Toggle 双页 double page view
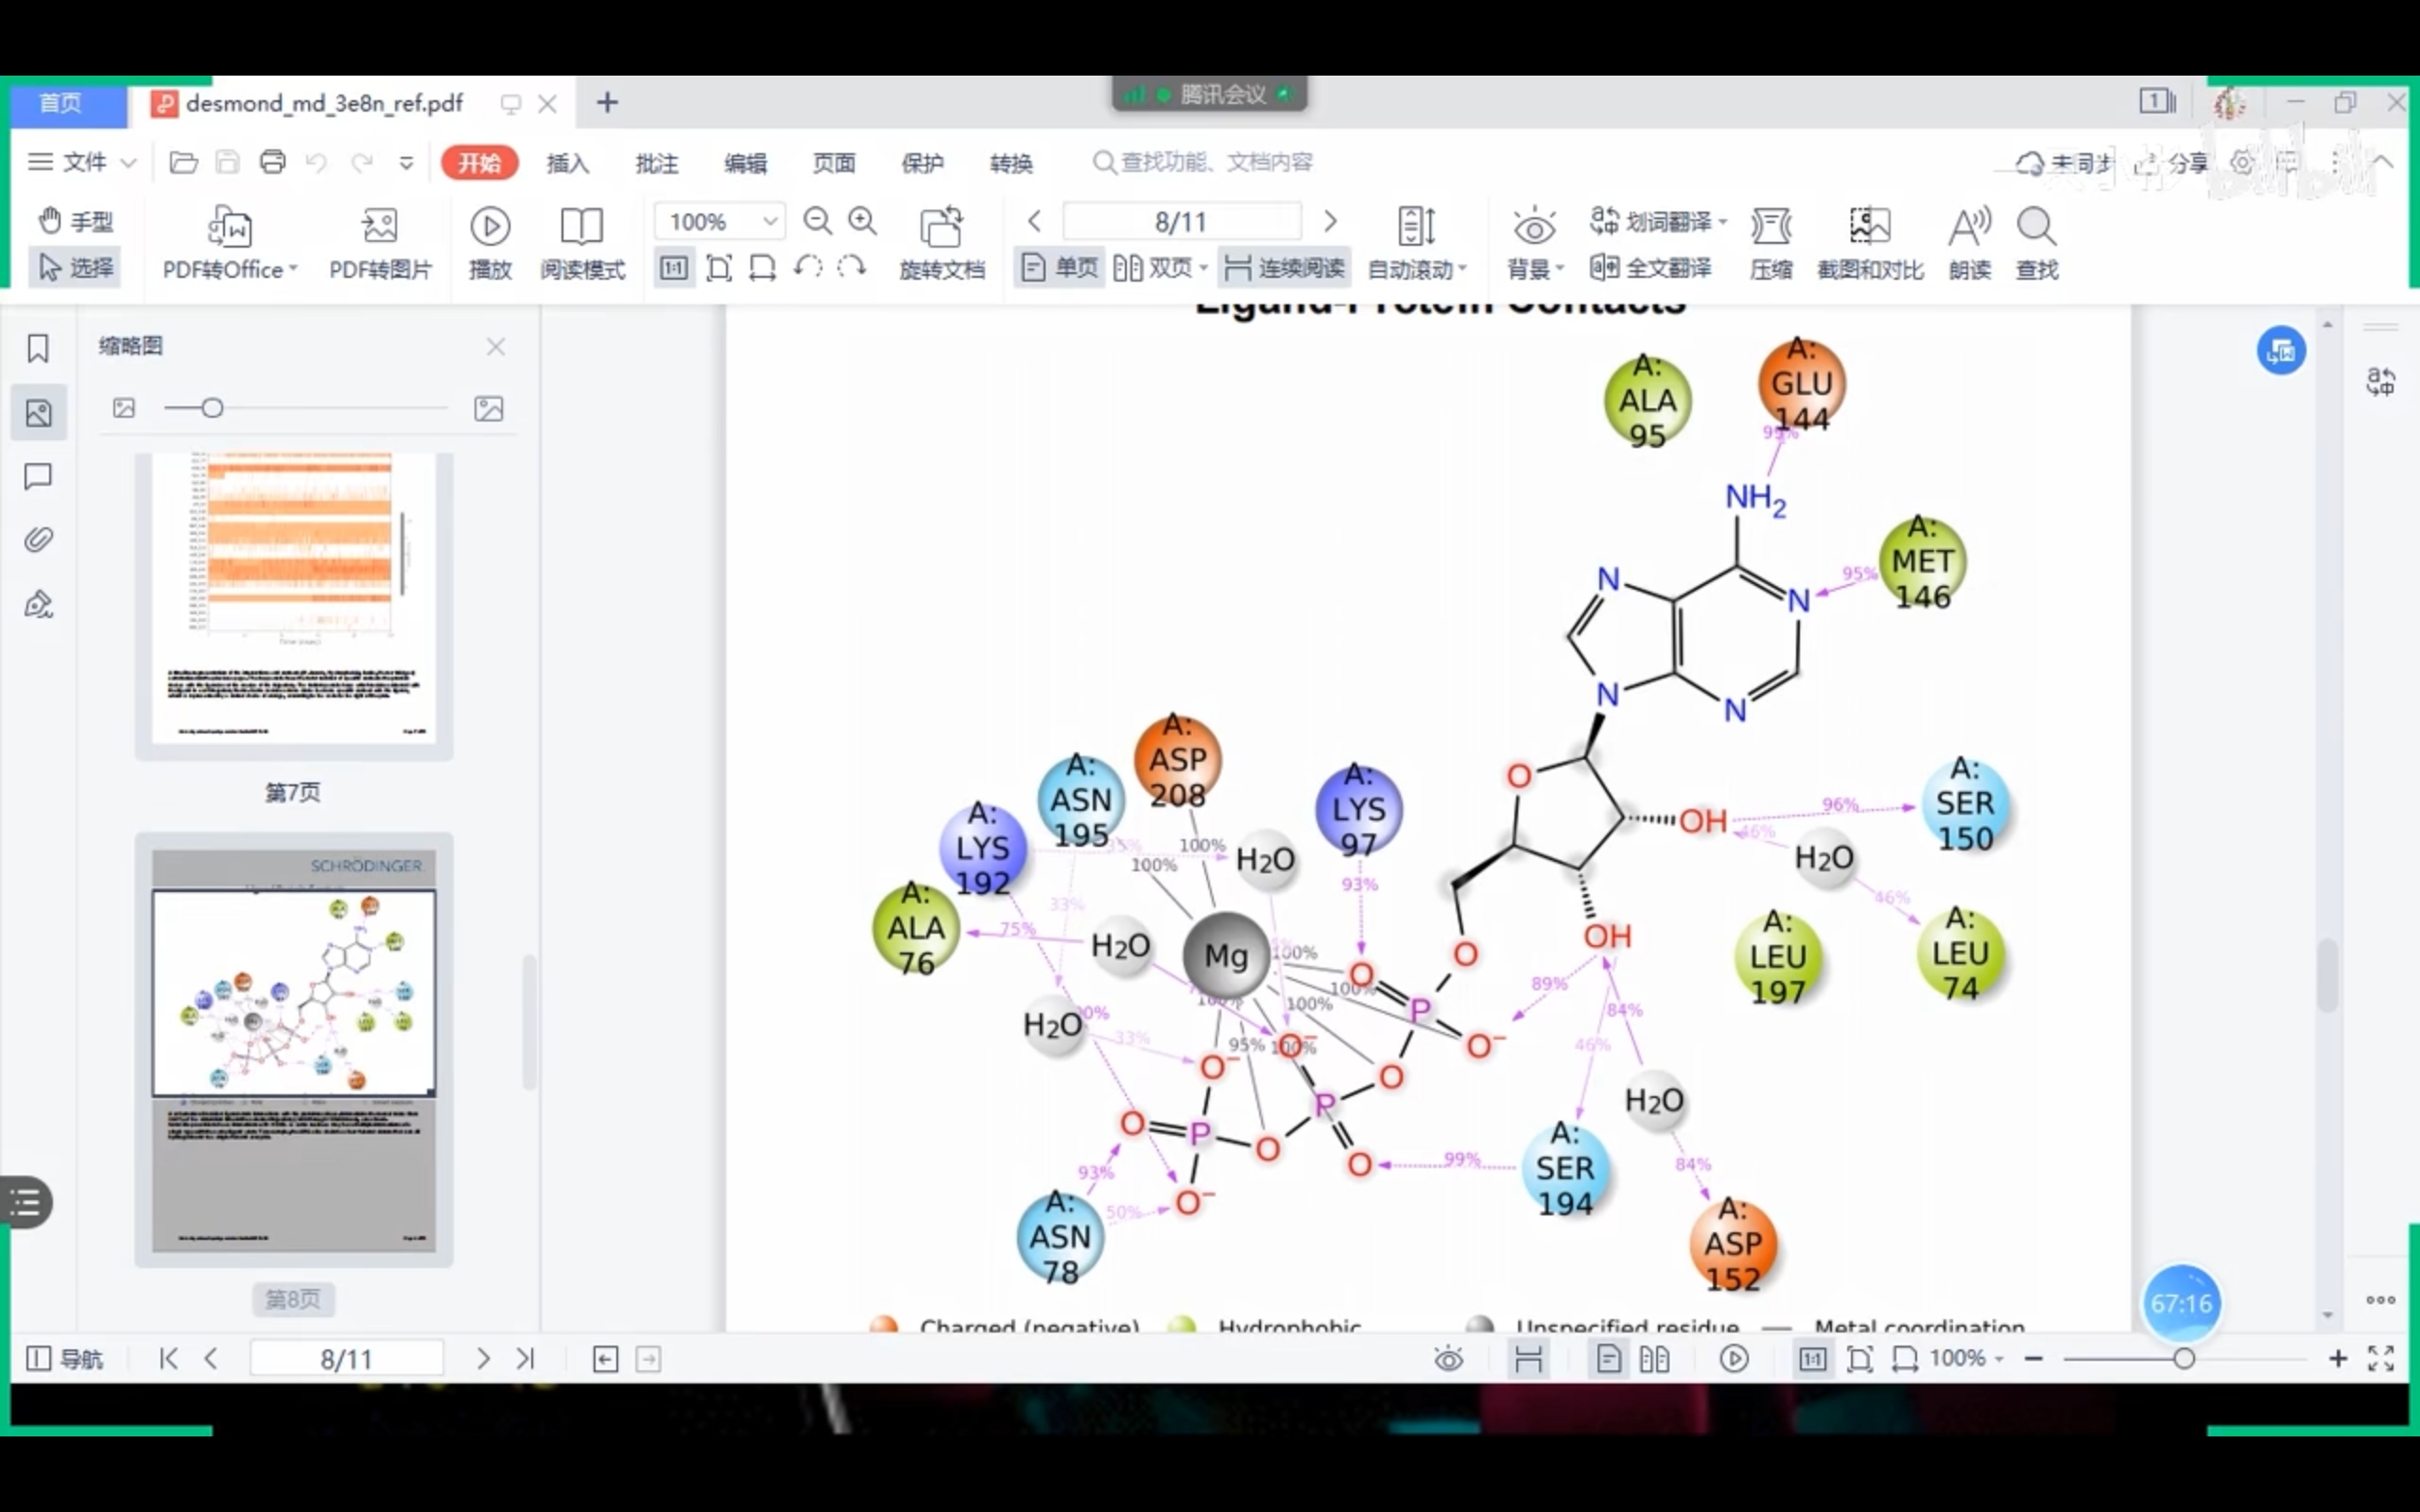The width and height of the screenshot is (2420, 1512). (1160, 267)
